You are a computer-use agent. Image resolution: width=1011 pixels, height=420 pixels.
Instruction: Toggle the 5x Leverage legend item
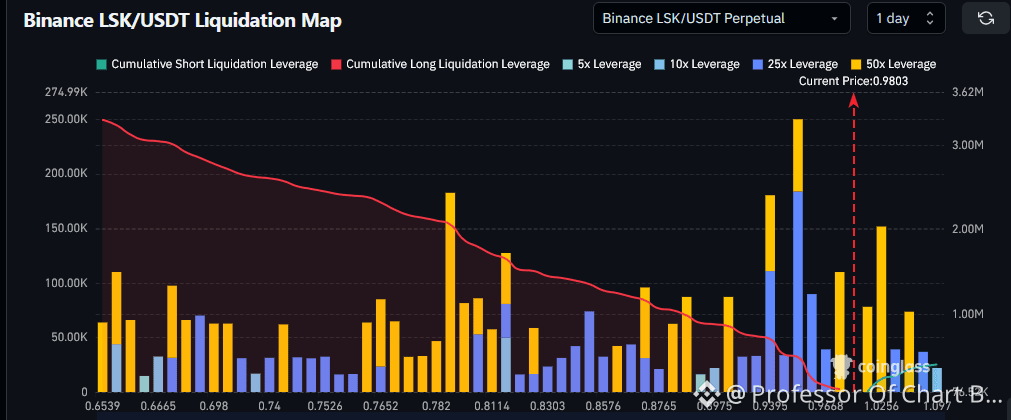coord(602,64)
